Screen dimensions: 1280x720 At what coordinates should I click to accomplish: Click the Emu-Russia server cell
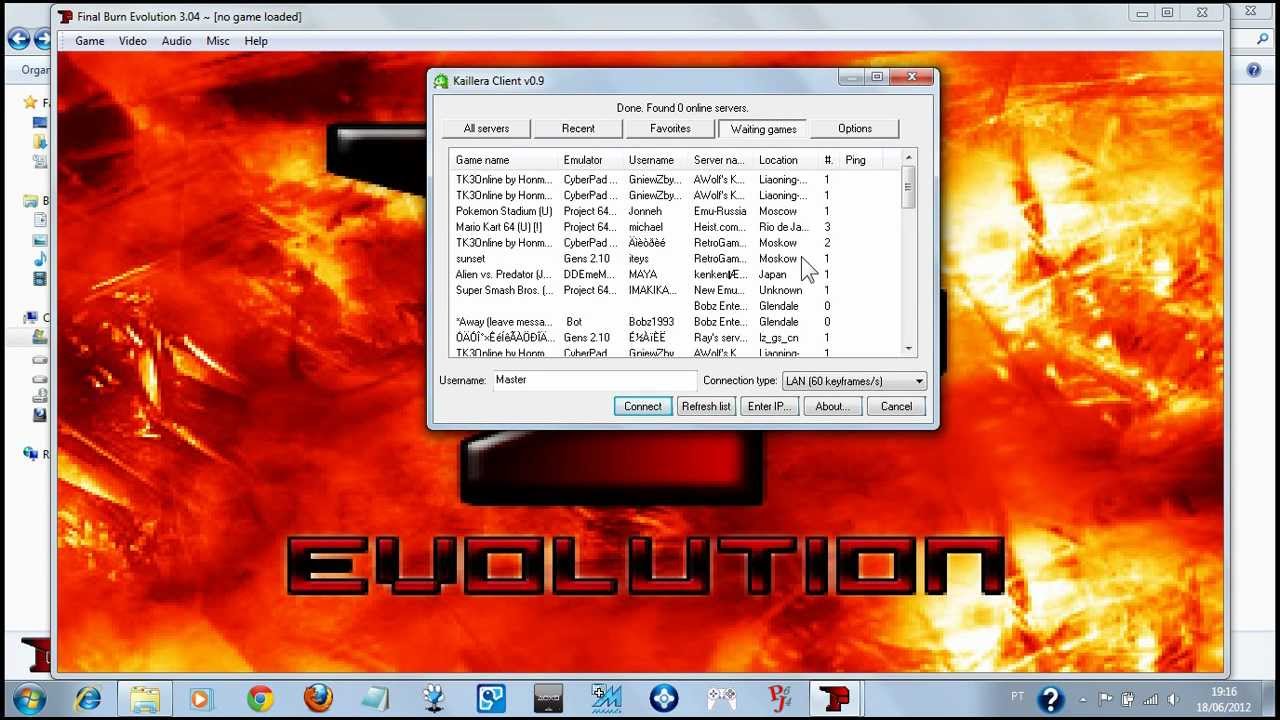[720, 211]
